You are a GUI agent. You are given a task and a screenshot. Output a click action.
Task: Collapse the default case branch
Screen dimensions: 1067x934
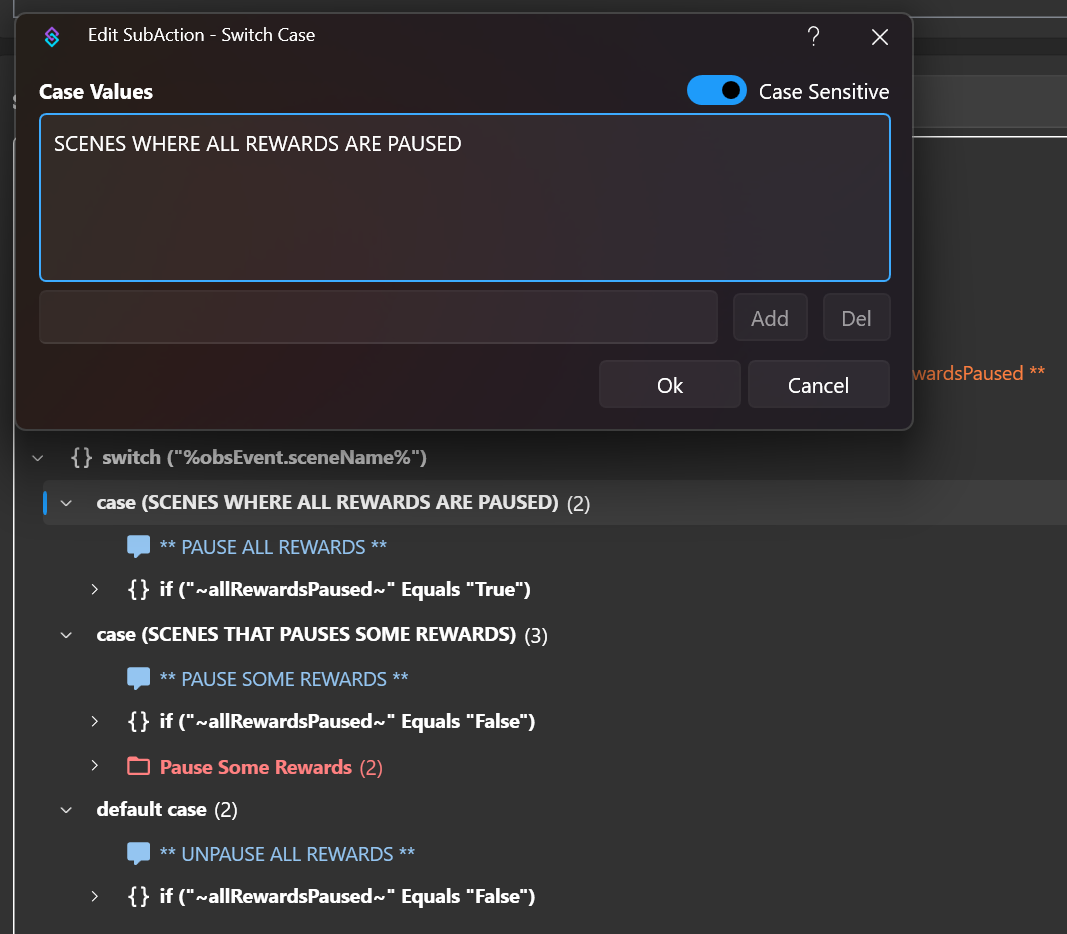[x=67, y=809]
